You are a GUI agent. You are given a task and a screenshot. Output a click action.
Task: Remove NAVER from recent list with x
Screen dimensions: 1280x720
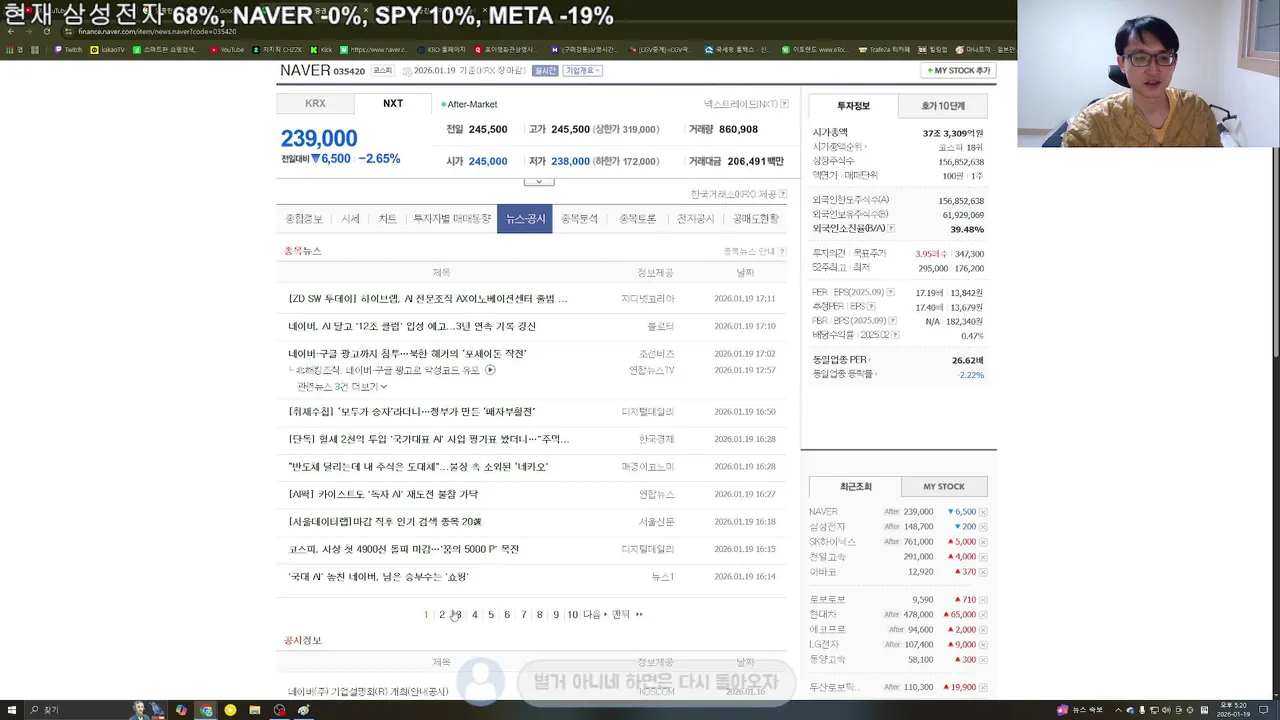(983, 512)
